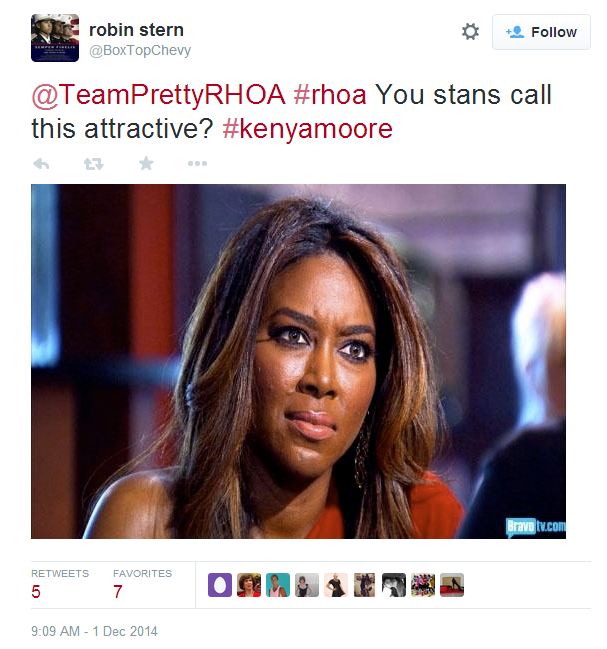The width and height of the screenshot is (607, 649).
Task: Click the avatar with teal background
Action: point(278,585)
